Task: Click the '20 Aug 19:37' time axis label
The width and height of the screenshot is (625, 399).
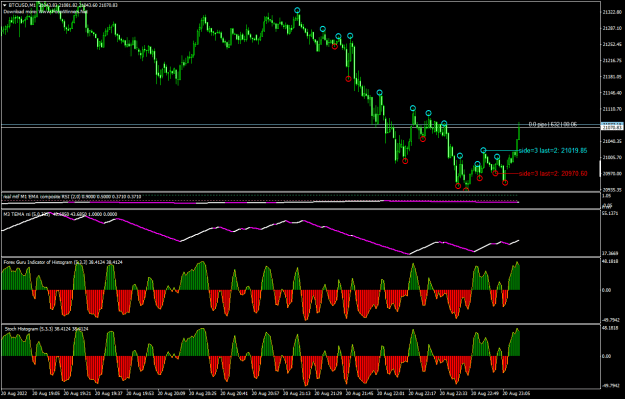Action: click(x=109, y=393)
